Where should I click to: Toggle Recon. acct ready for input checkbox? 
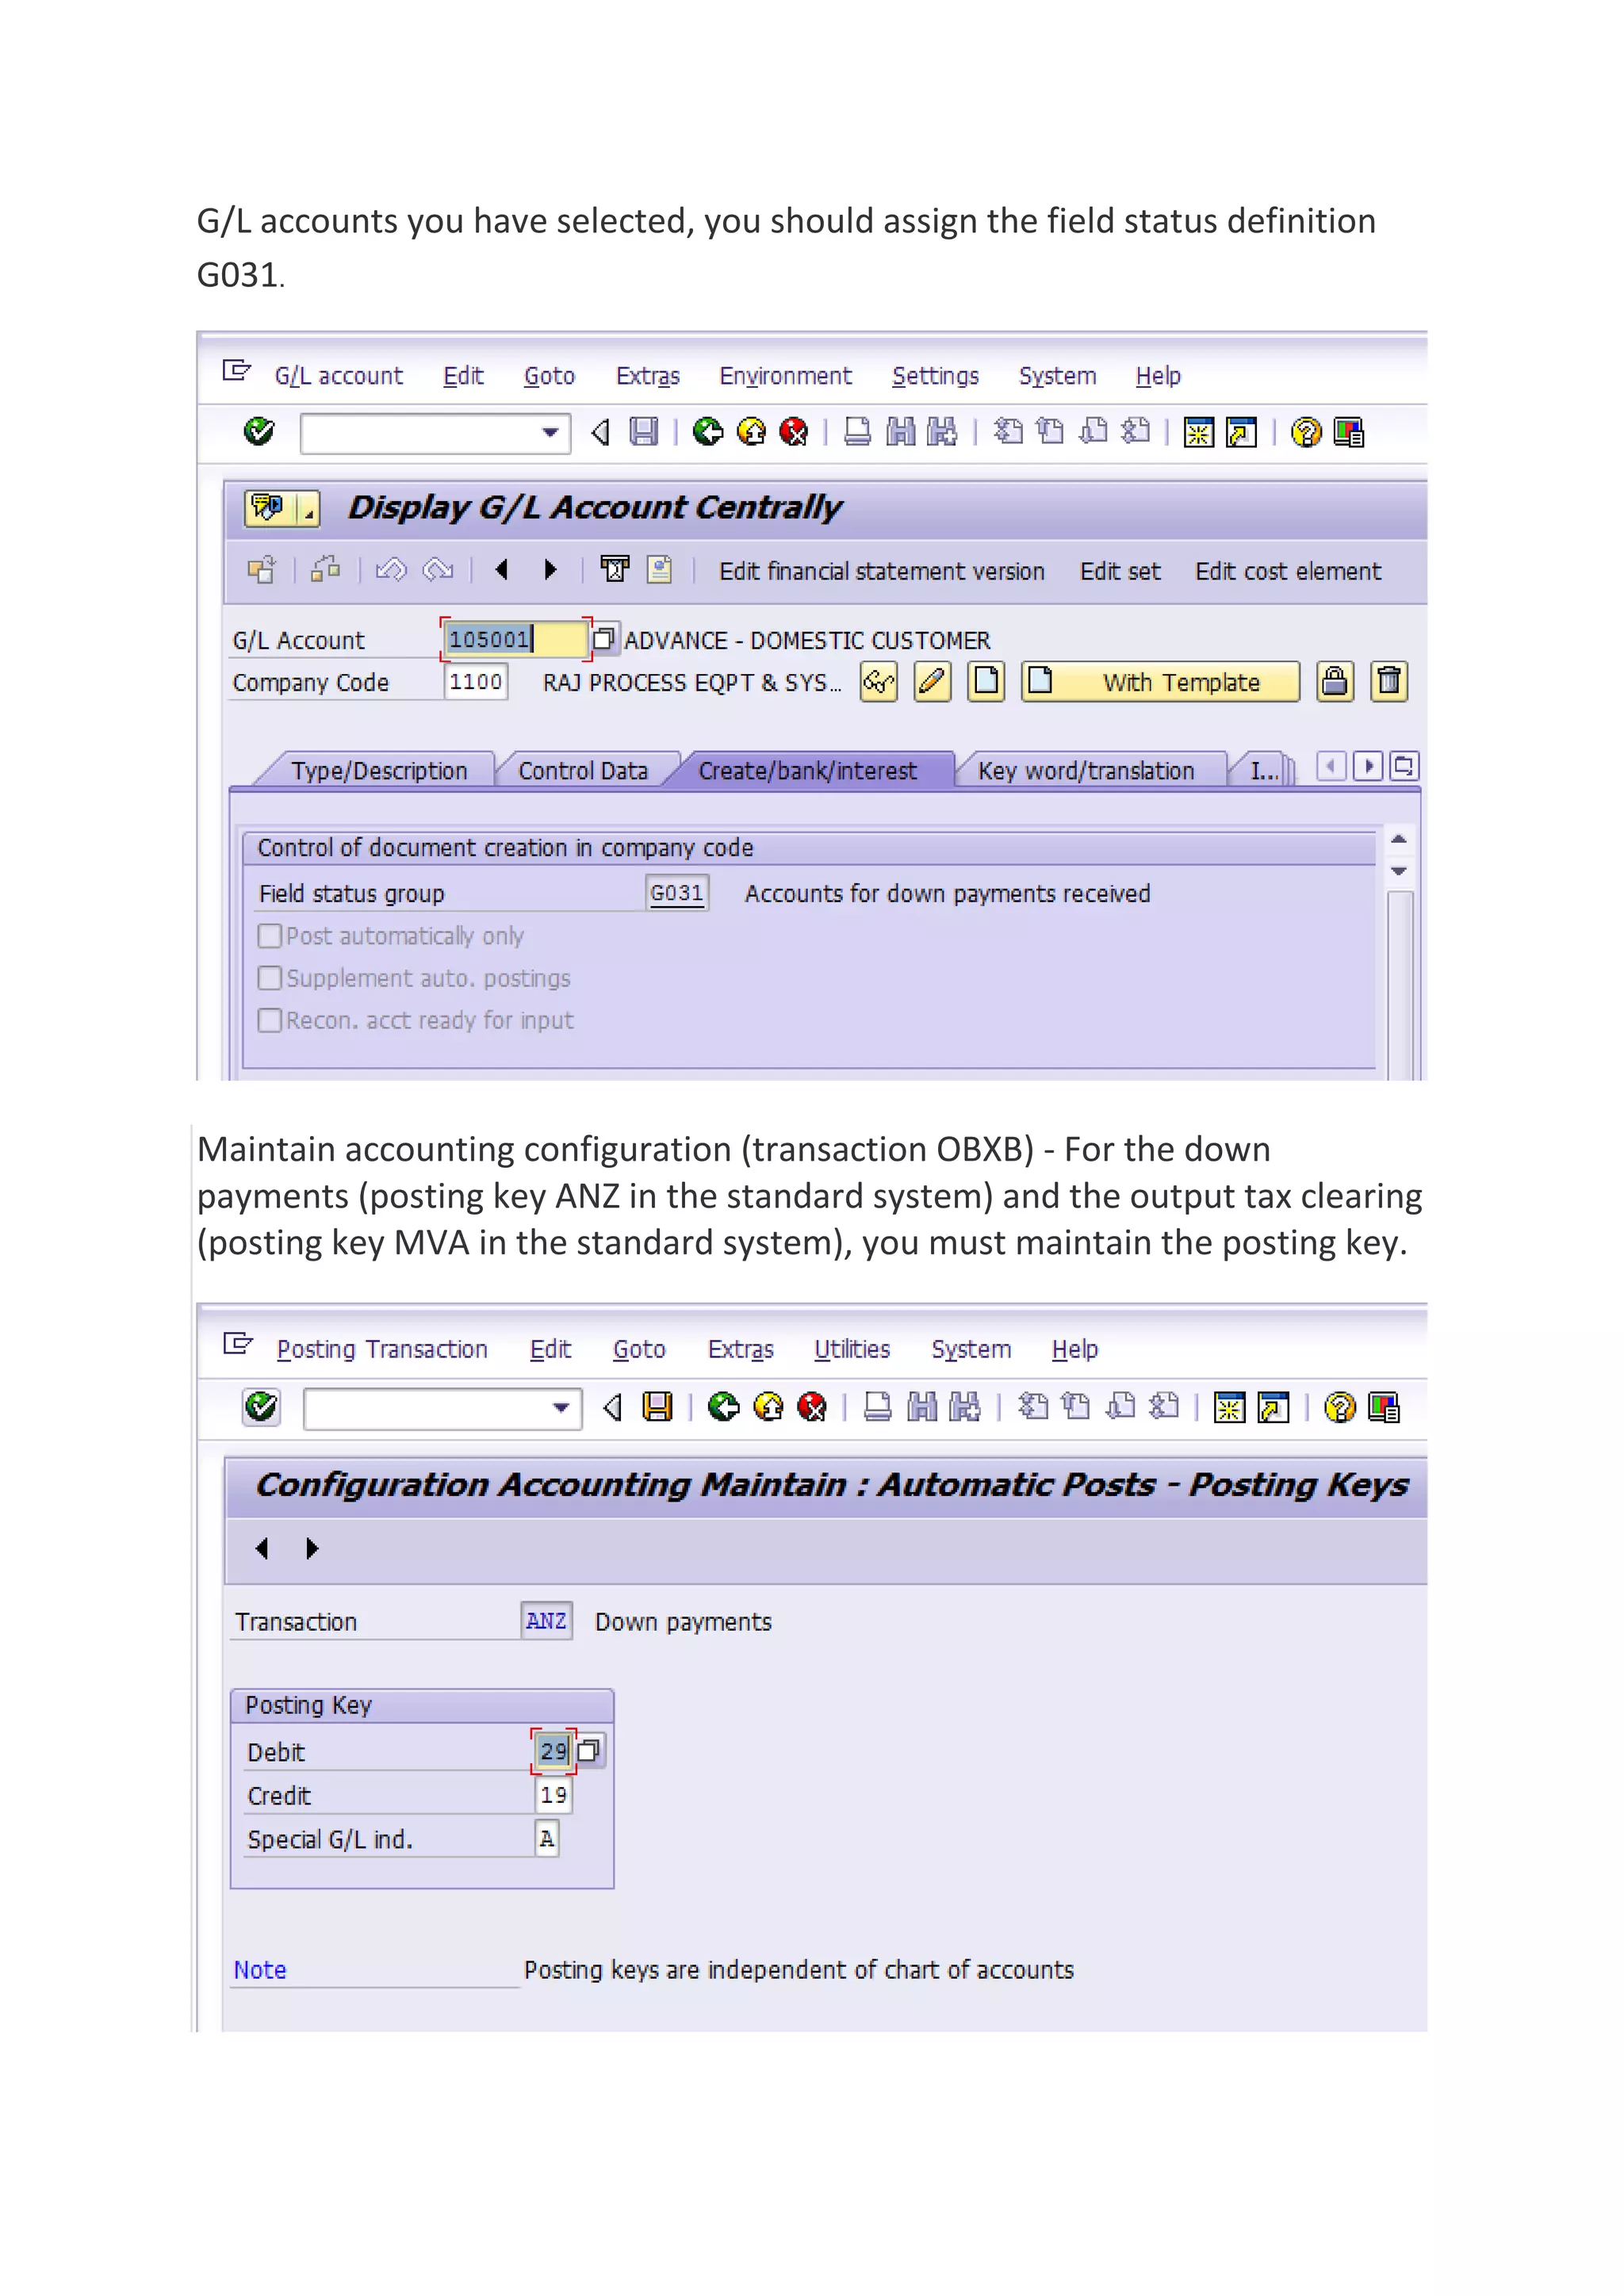[x=269, y=1020]
